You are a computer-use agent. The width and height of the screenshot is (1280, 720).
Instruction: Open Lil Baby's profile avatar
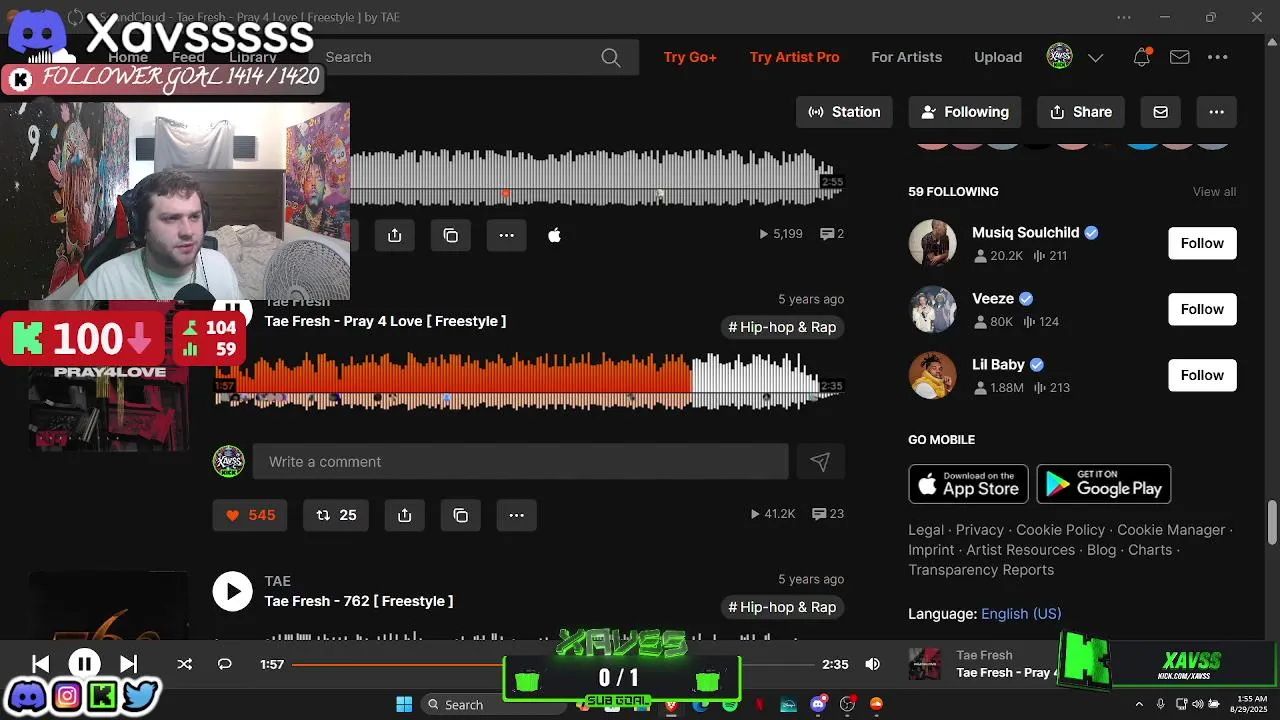932,375
